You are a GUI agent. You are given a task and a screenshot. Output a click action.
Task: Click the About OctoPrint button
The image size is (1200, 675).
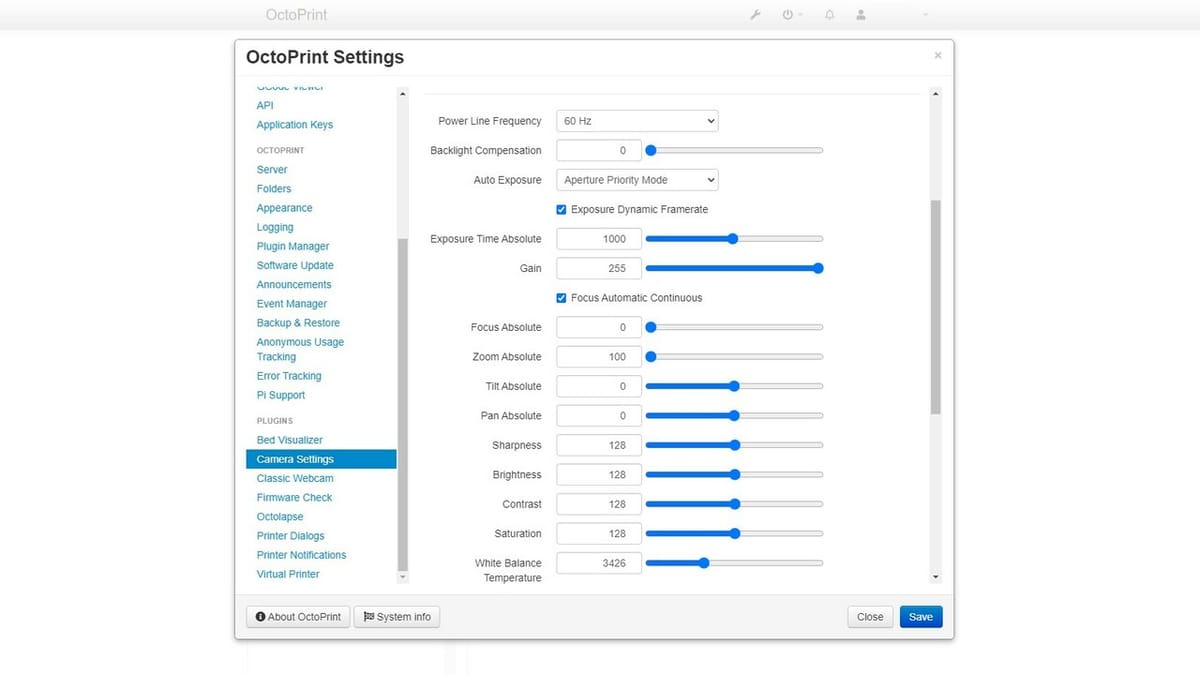[x=298, y=617]
